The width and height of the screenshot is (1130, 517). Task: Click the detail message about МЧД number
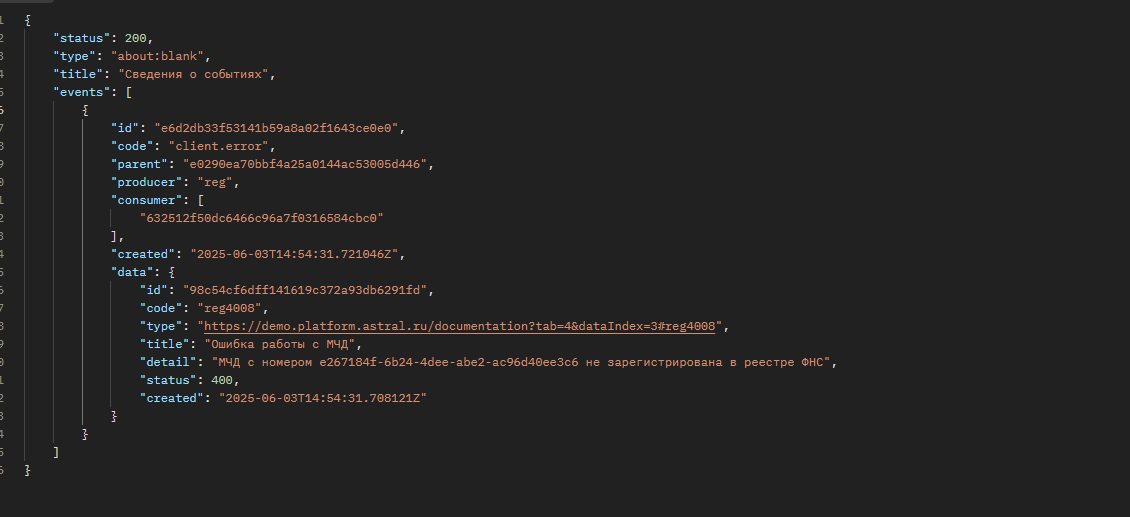coord(520,362)
